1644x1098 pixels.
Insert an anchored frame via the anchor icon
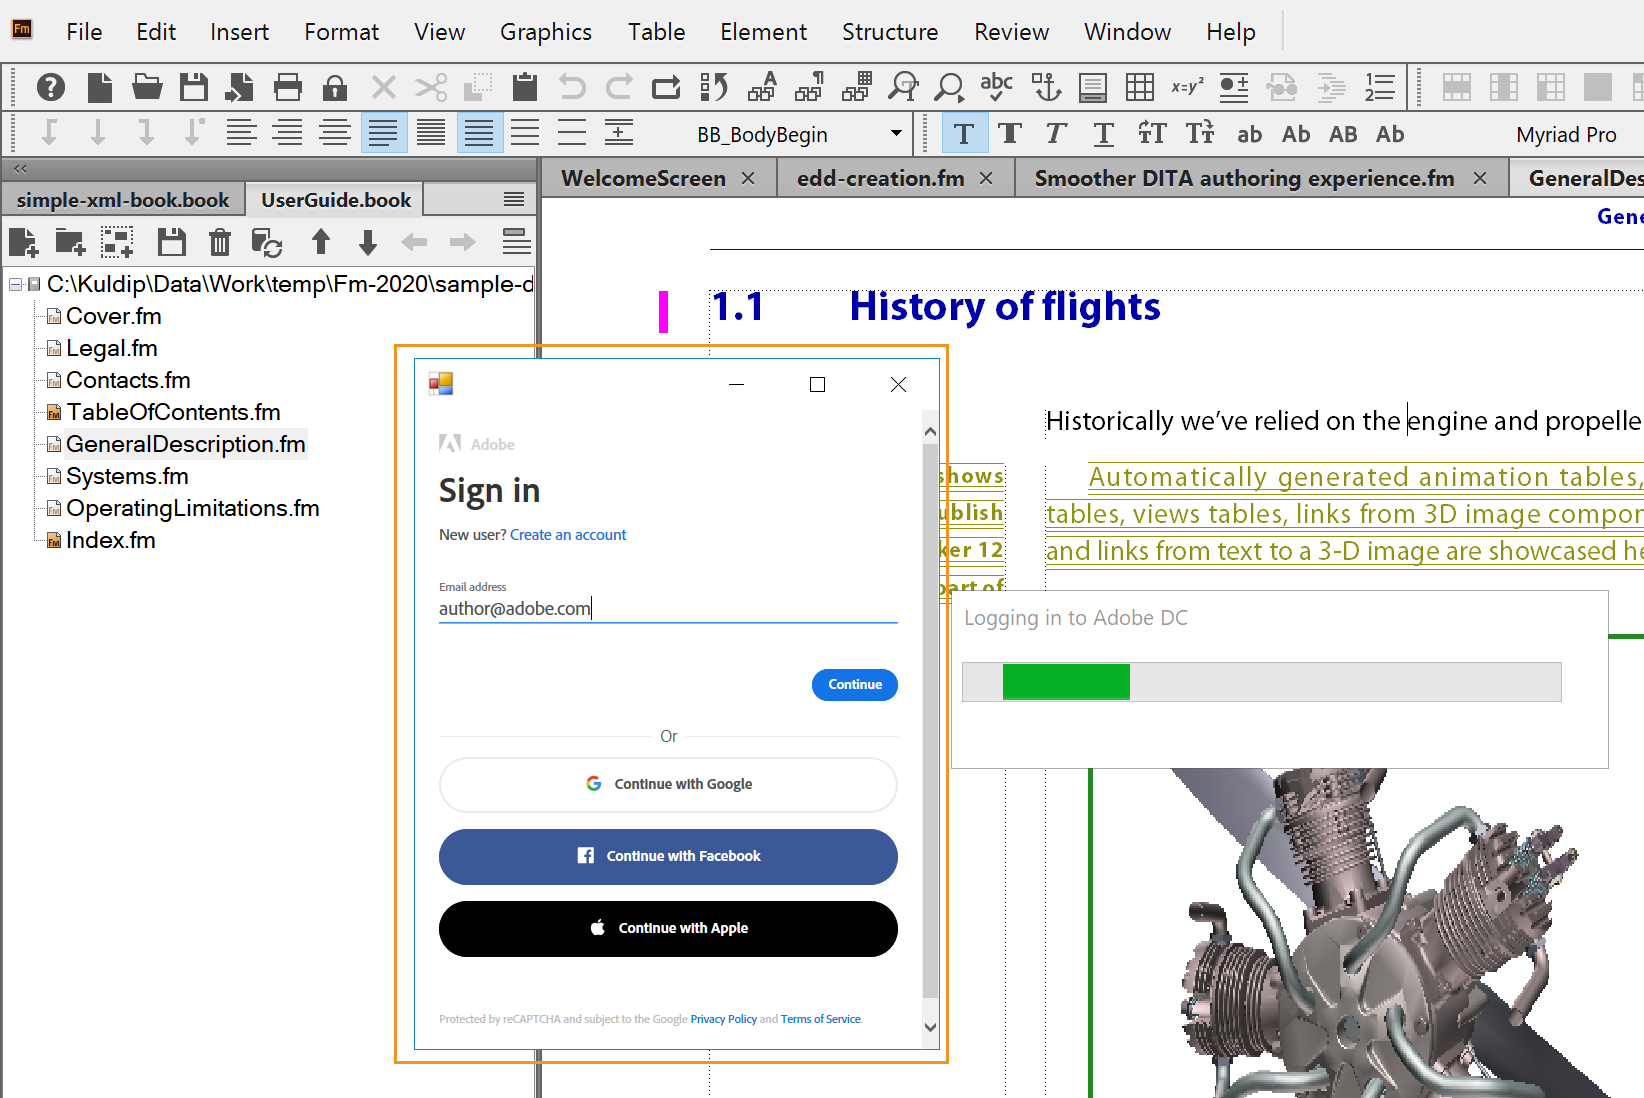1046,87
